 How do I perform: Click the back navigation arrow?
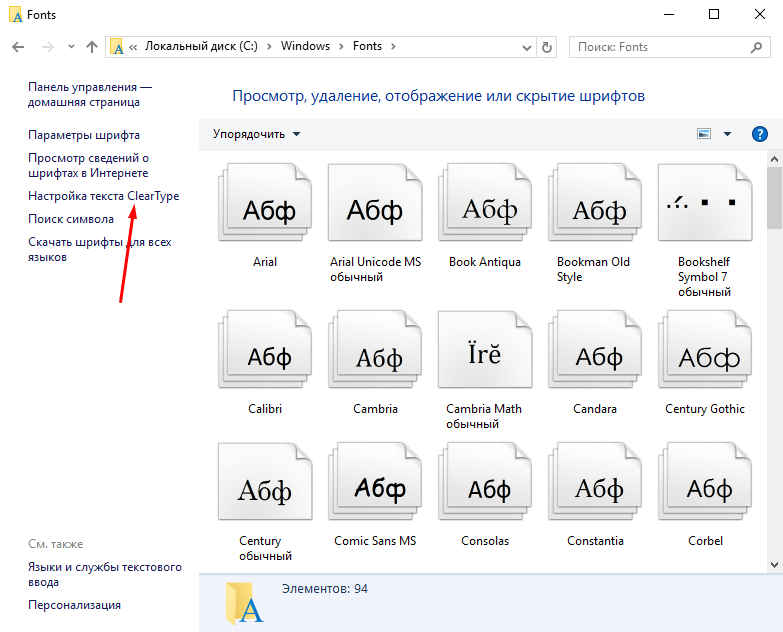click(x=18, y=47)
